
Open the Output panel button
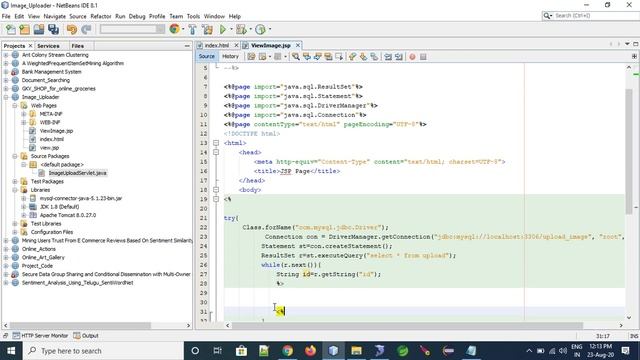click(86, 336)
